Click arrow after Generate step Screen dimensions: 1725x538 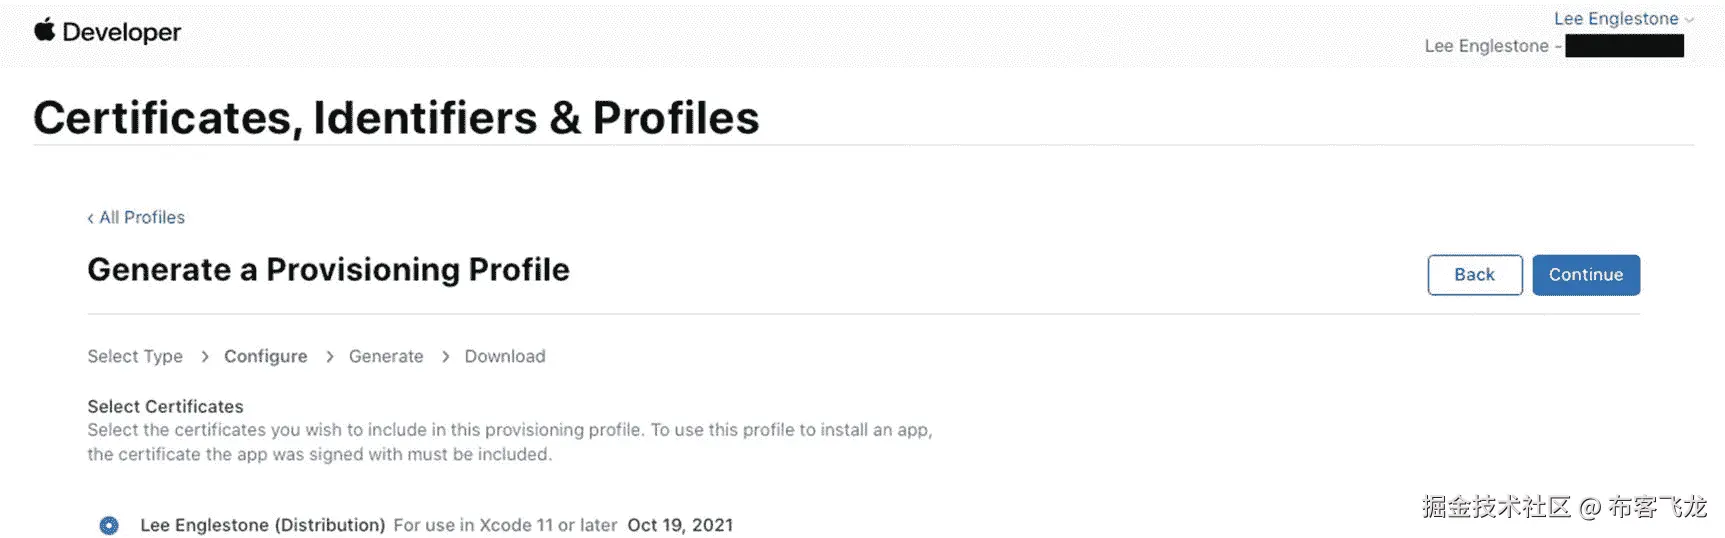pyautogui.click(x=445, y=356)
